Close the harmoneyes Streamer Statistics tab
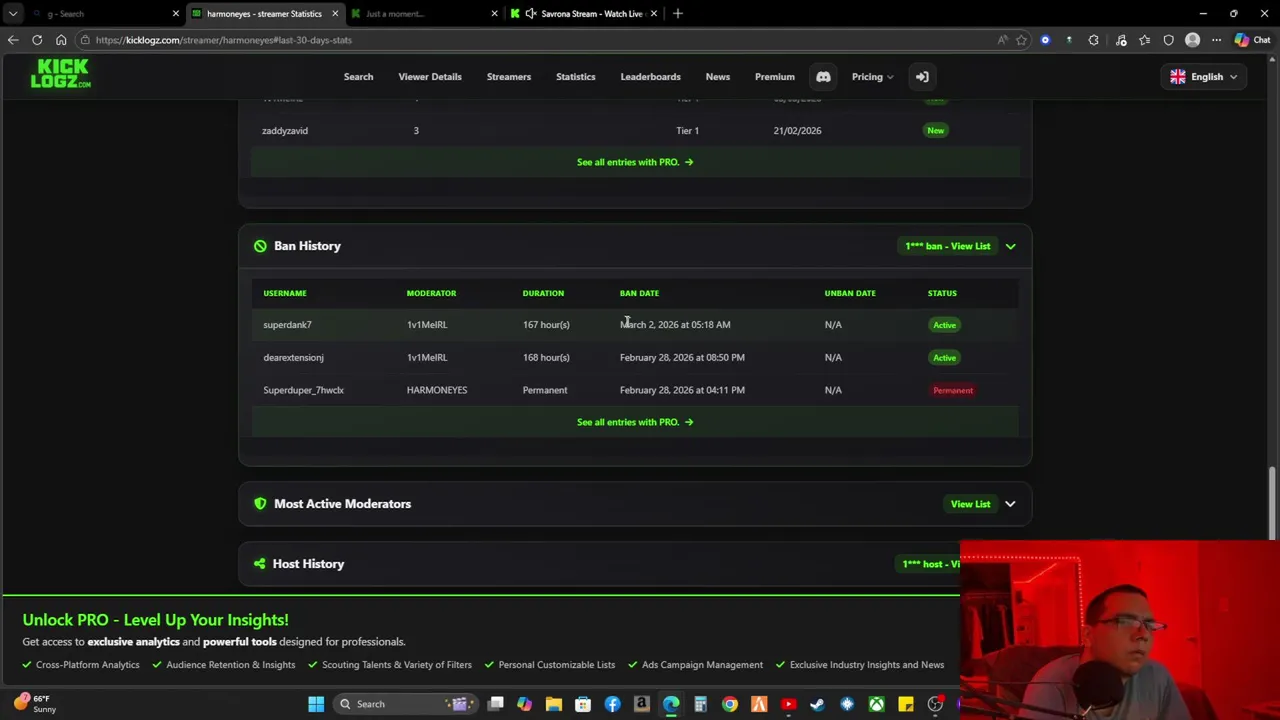This screenshot has width=1280, height=720. [335, 13]
